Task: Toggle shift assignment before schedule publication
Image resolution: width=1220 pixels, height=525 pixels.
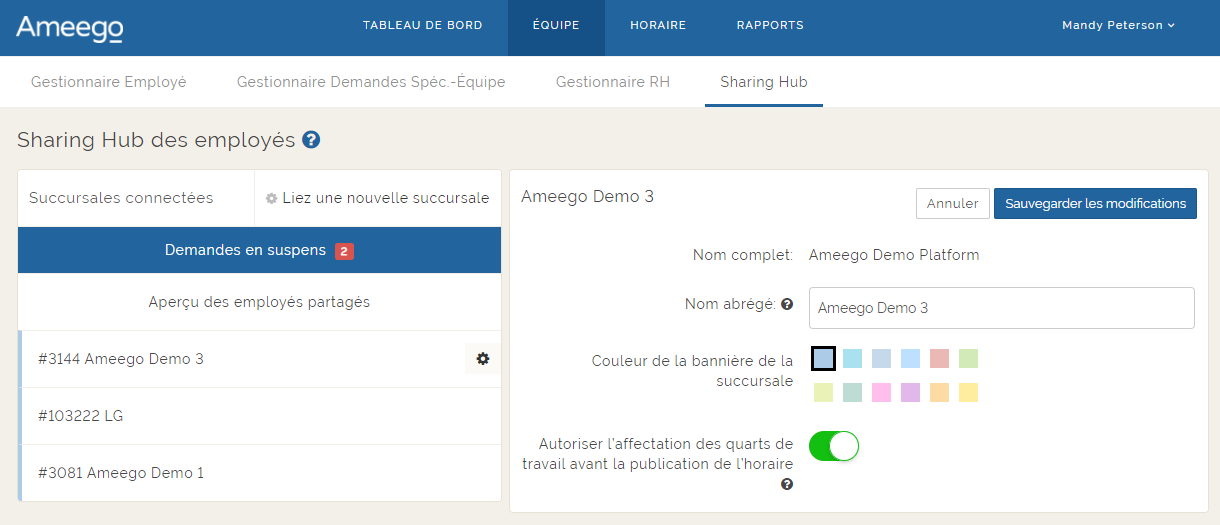Action: click(834, 446)
